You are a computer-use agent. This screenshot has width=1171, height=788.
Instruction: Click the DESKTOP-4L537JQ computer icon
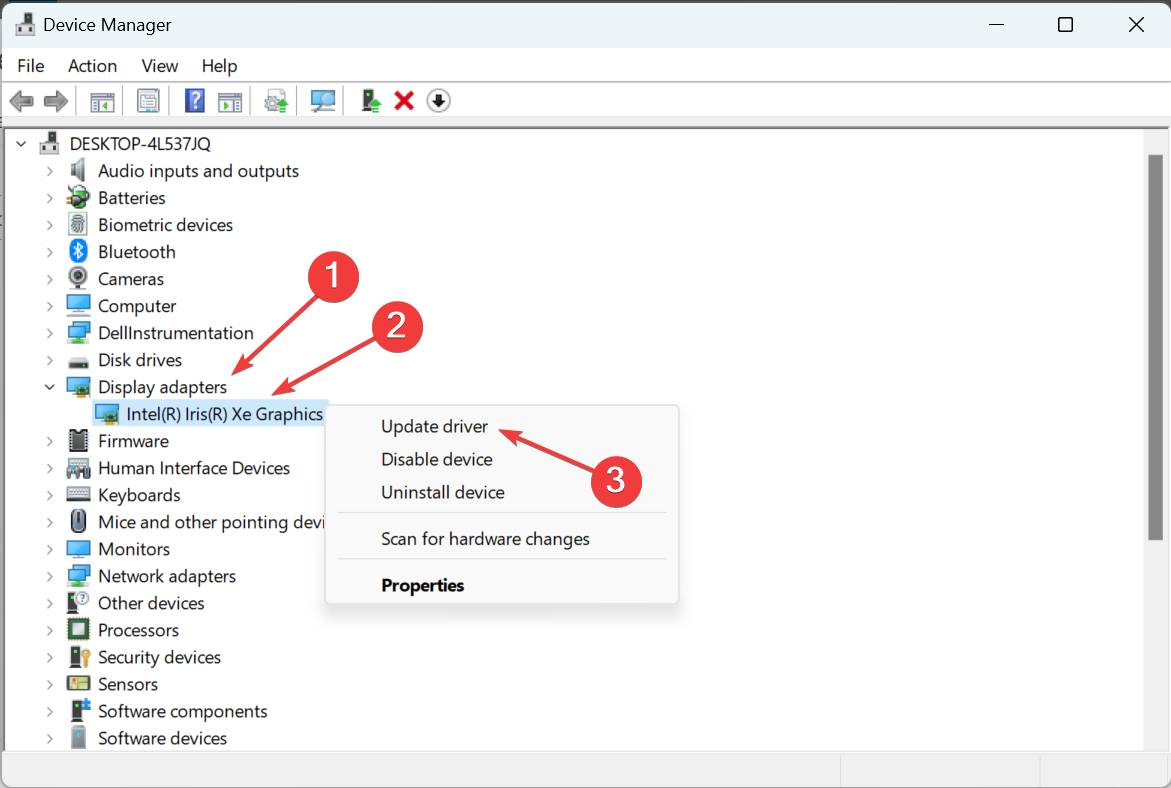pyautogui.click(x=49, y=143)
